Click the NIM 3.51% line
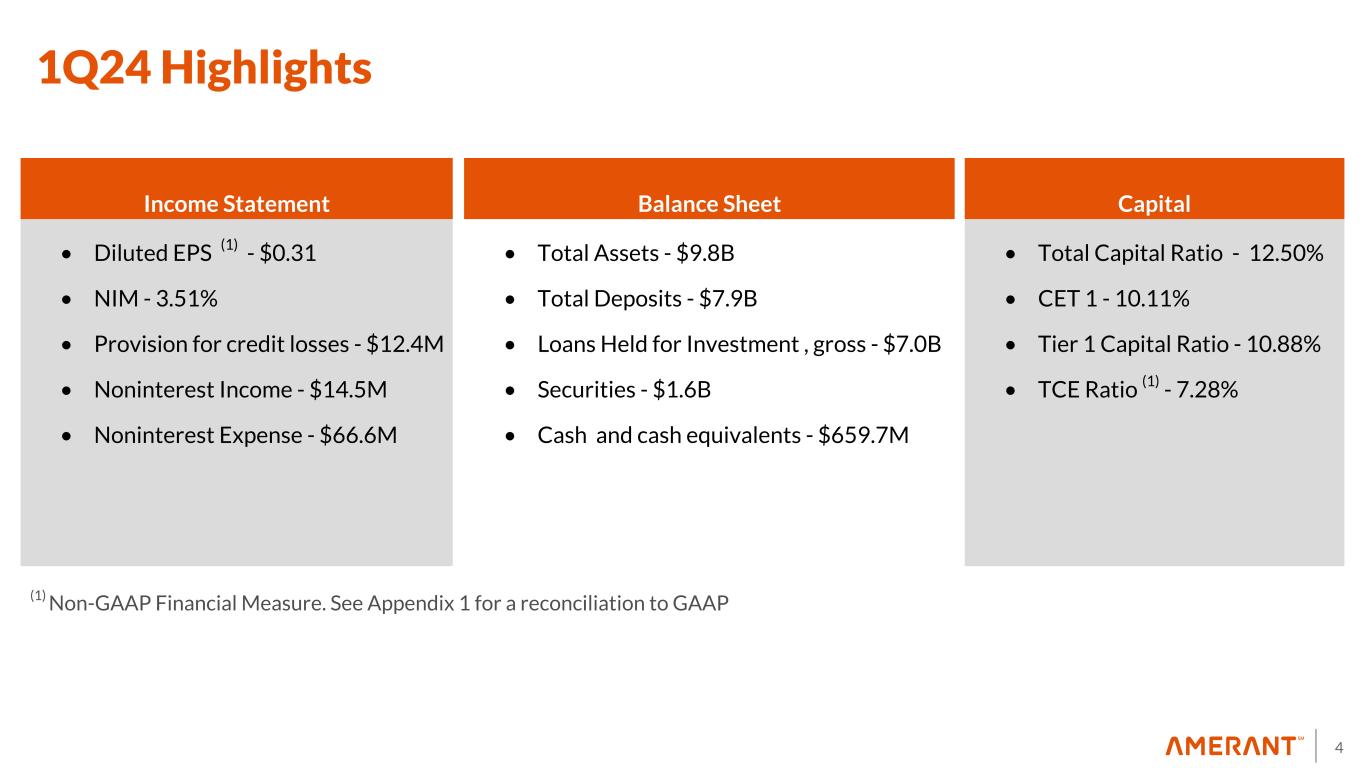The width and height of the screenshot is (1365, 768). 156,298
